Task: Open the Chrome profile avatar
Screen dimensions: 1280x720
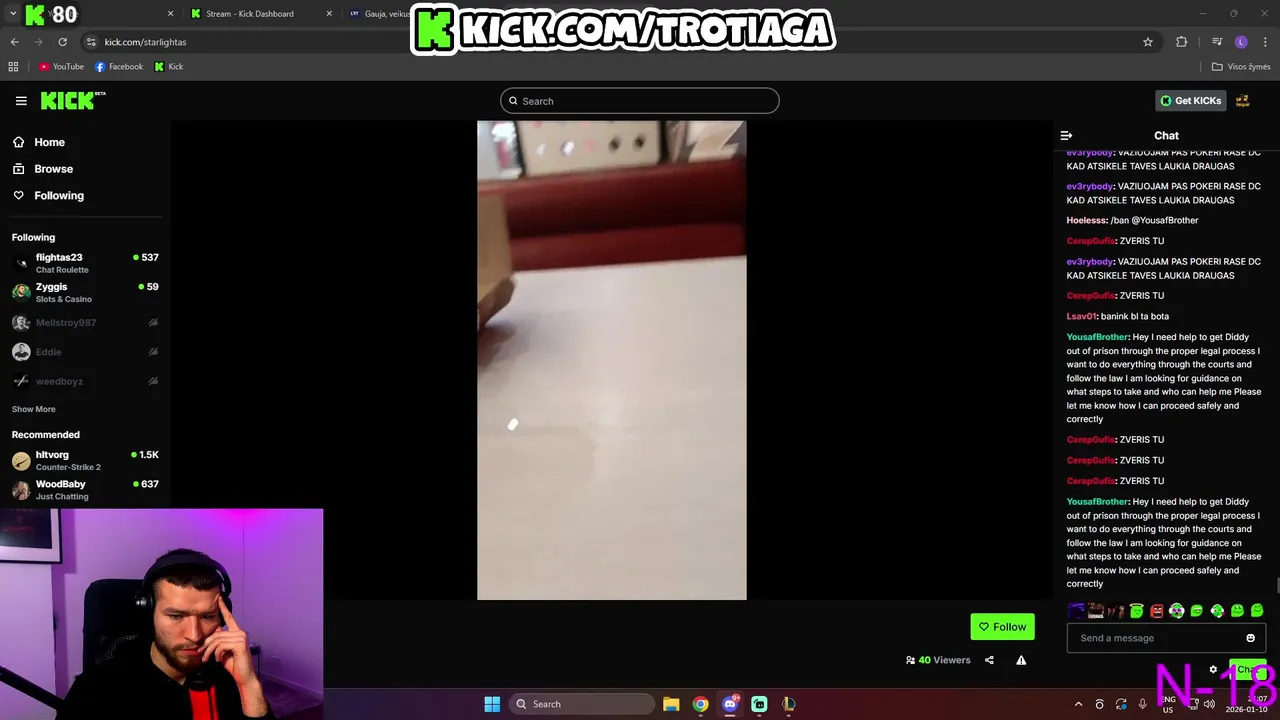Action: tap(1241, 42)
